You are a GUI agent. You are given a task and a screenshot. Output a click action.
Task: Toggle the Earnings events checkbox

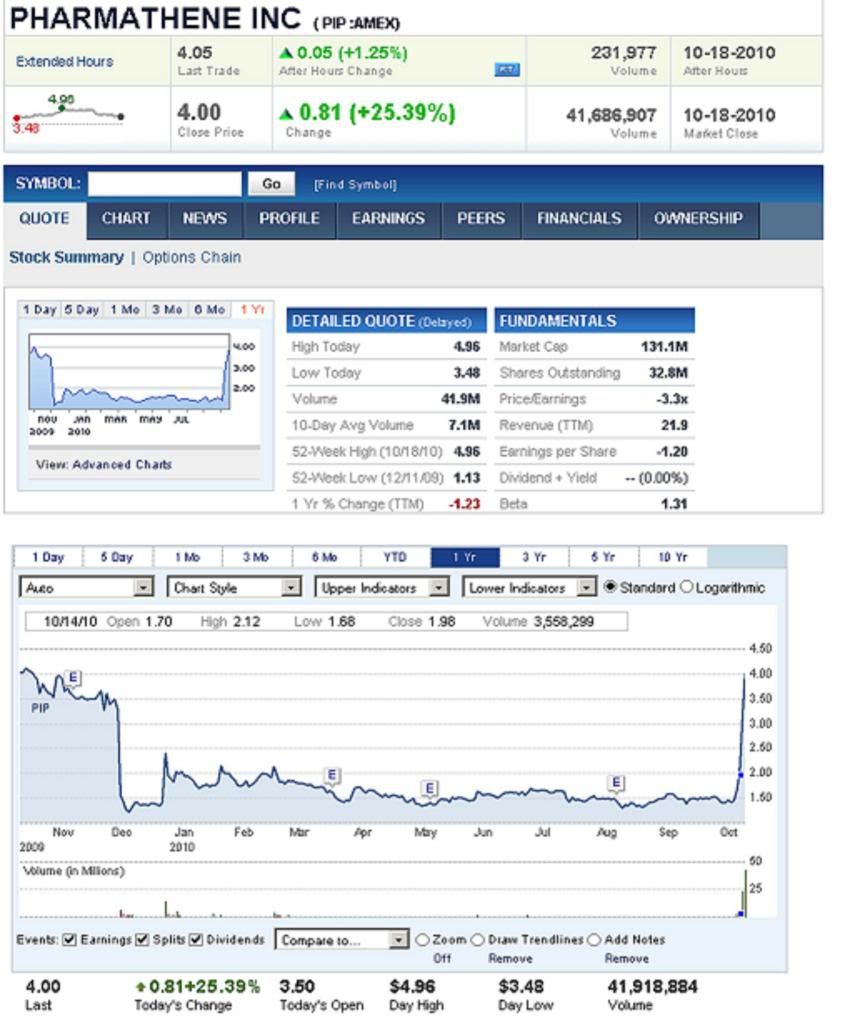(x=69, y=940)
